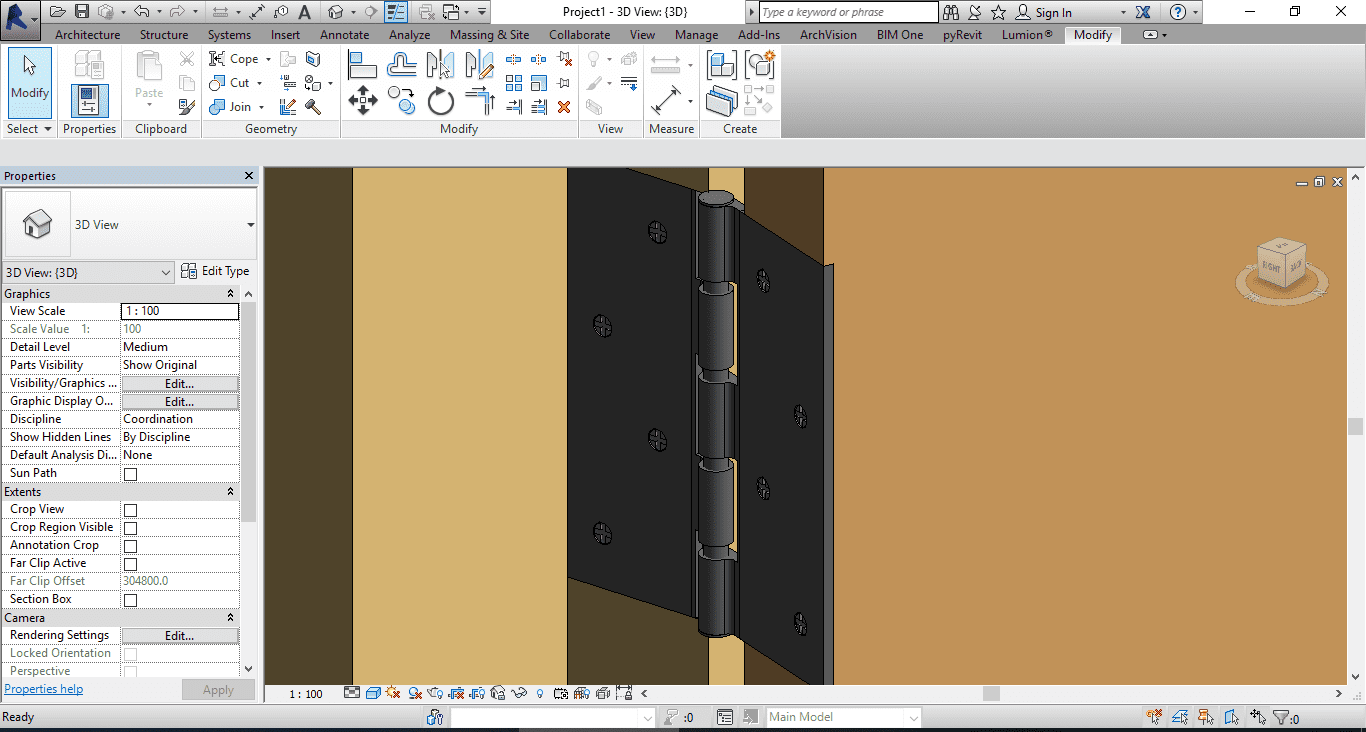Image resolution: width=1366 pixels, height=732 pixels.
Task: Toggle the Far Clip Active checkbox
Action: click(130, 564)
